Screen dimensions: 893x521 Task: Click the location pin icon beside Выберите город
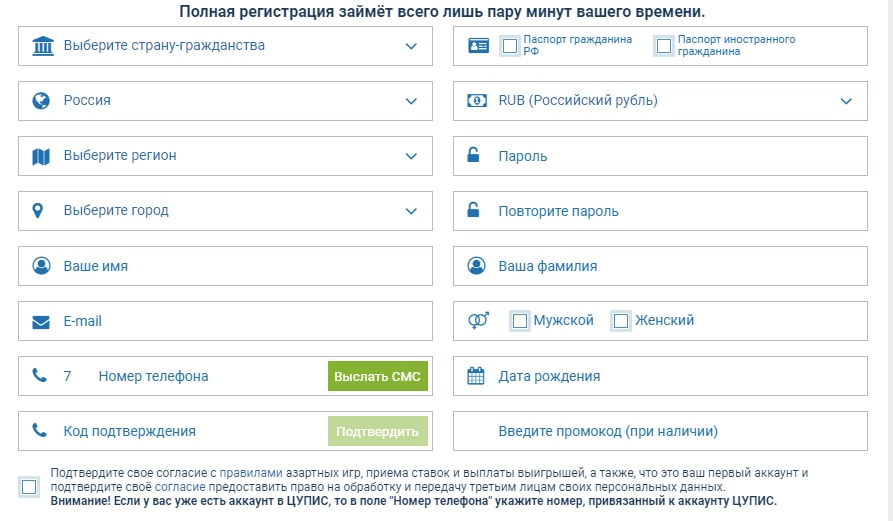pos(40,211)
